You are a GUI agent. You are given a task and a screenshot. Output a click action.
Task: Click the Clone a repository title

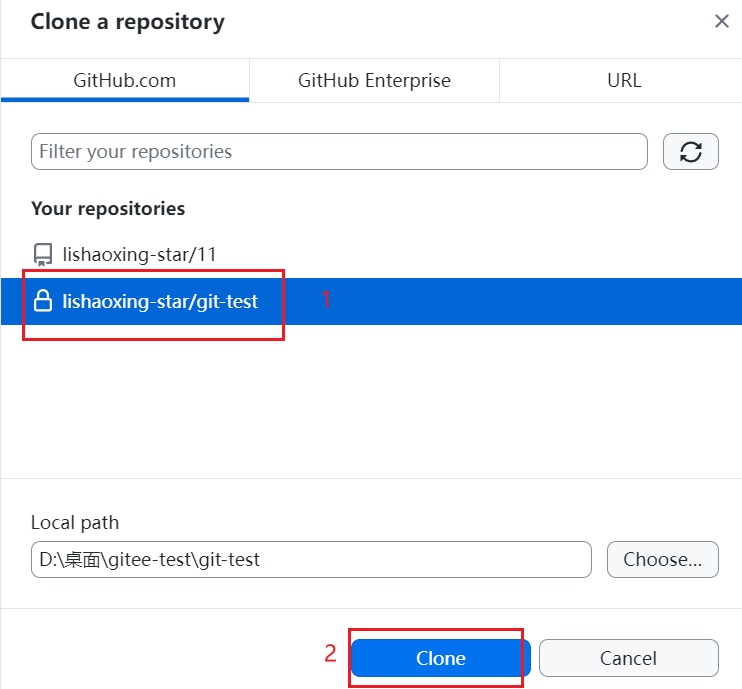tap(128, 22)
